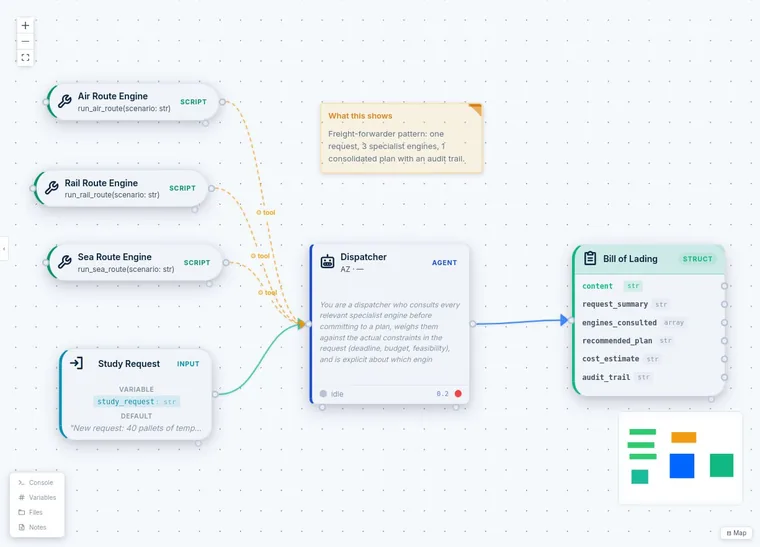Click the Bill of Lading header title
This screenshot has width=760, height=547.
[630, 259]
